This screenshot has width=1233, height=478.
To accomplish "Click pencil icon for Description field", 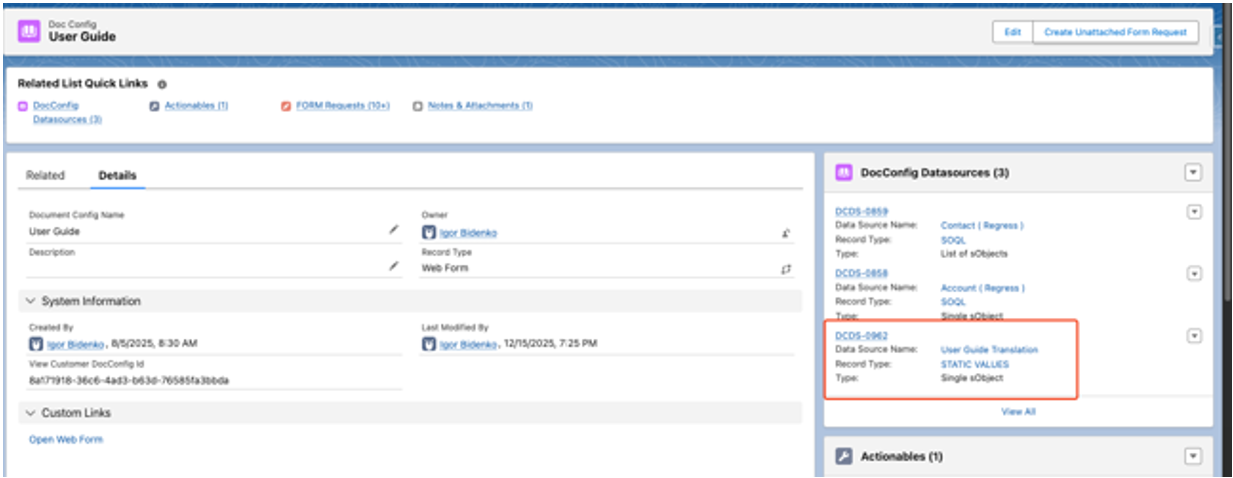I will 393,267.
